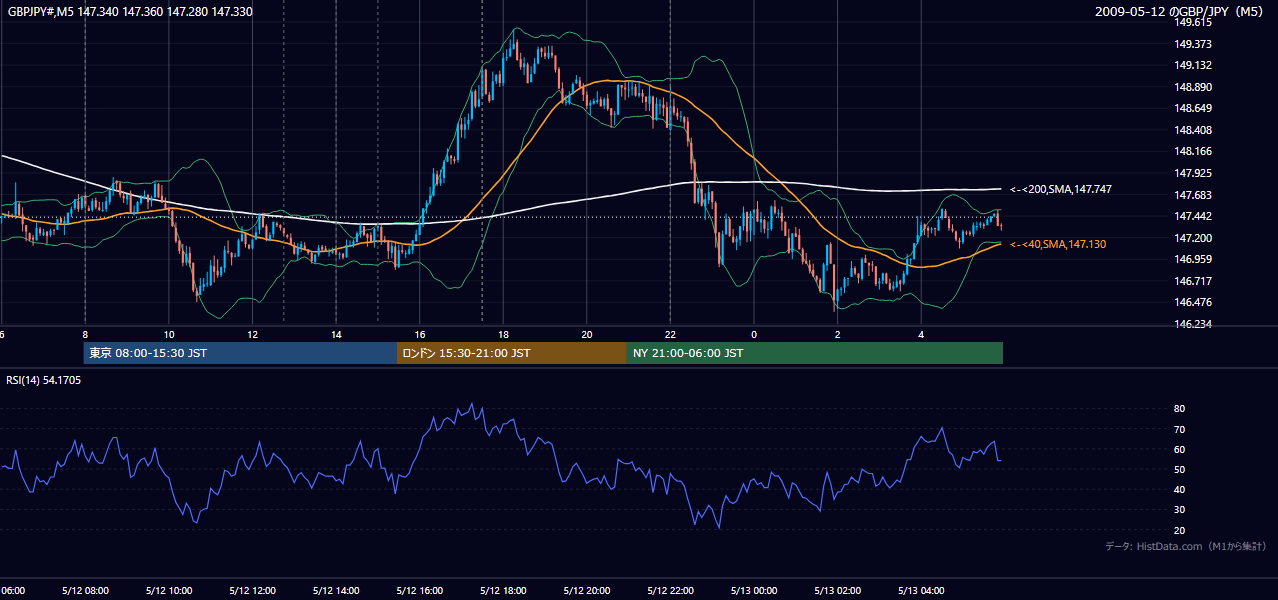1278x600 pixels.
Task: Click the hour 22 tick on chart axis
Action: coord(670,334)
